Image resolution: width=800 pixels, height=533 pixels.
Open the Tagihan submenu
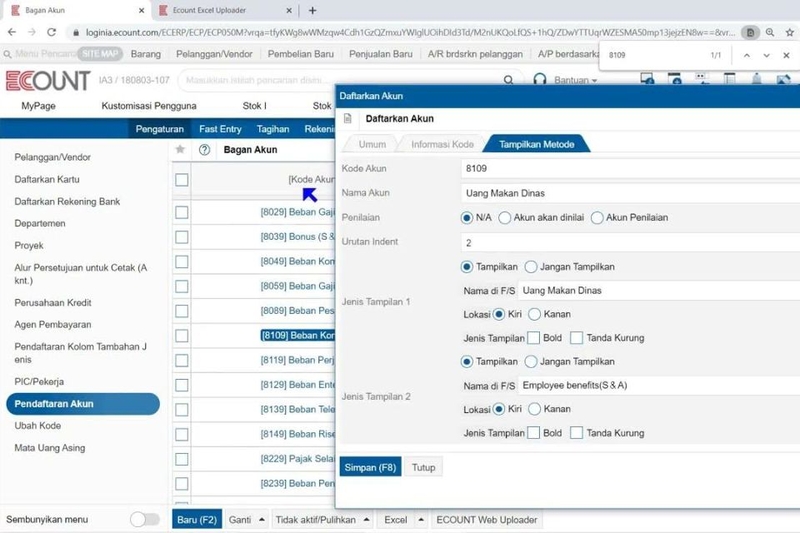(272, 129)
